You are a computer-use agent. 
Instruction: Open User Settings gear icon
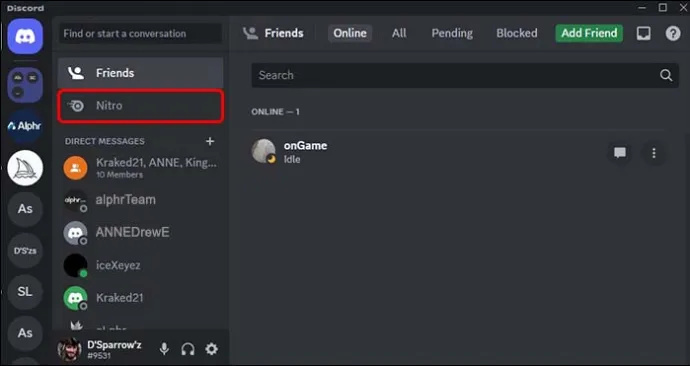(212, 349)
